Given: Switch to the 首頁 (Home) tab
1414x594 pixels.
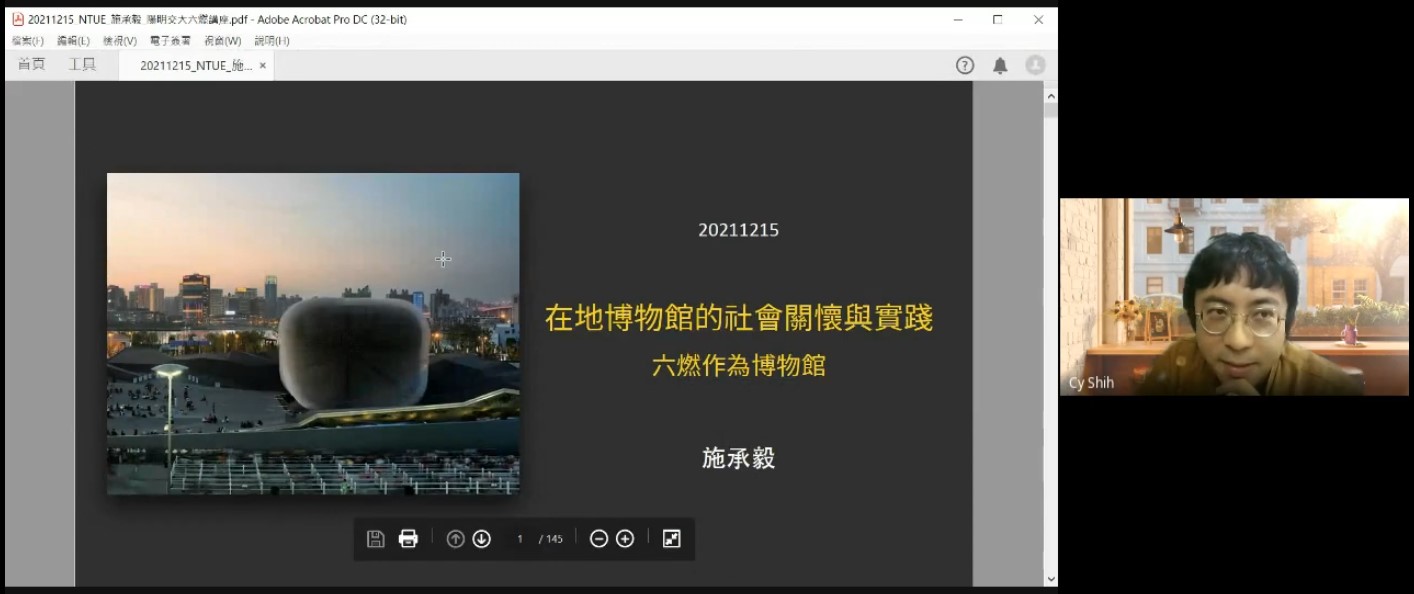Looking at the screenshot, I should click(32, 65).
